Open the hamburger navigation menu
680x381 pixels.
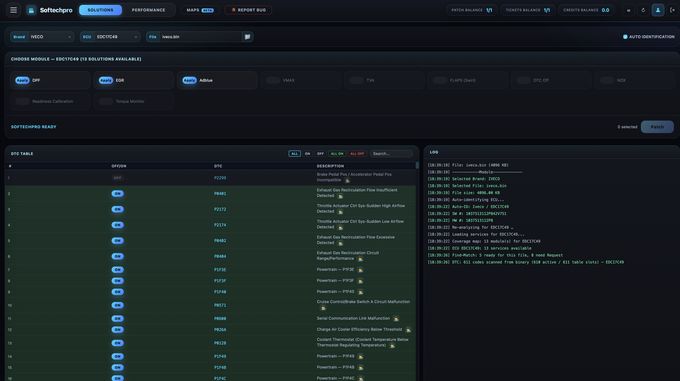tap(13, 10)
